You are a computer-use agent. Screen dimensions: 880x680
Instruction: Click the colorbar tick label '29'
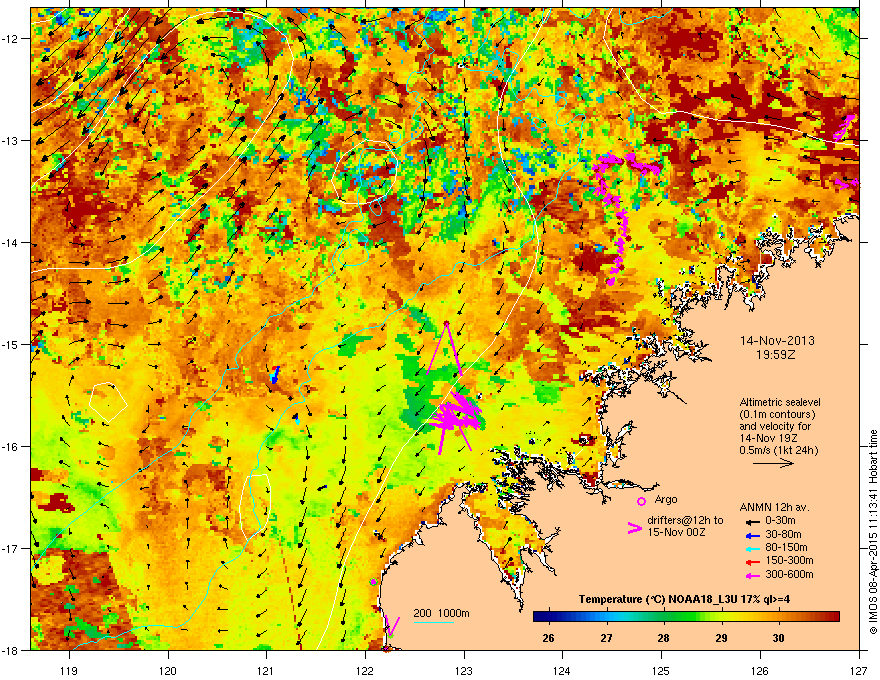721,638
